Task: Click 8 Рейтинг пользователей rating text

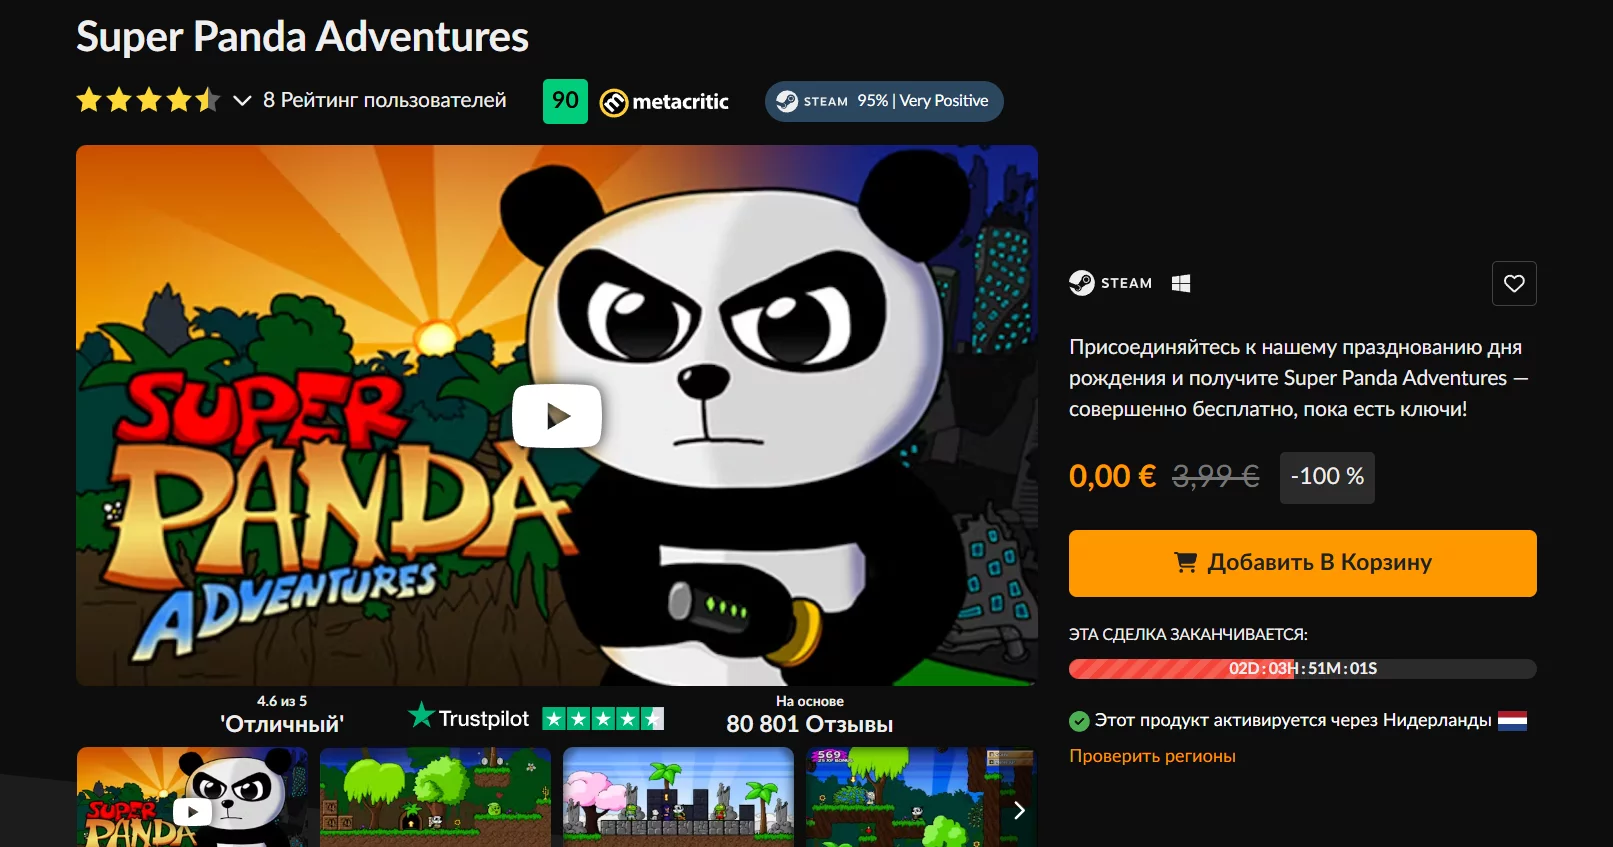Action: pos(385,100)
